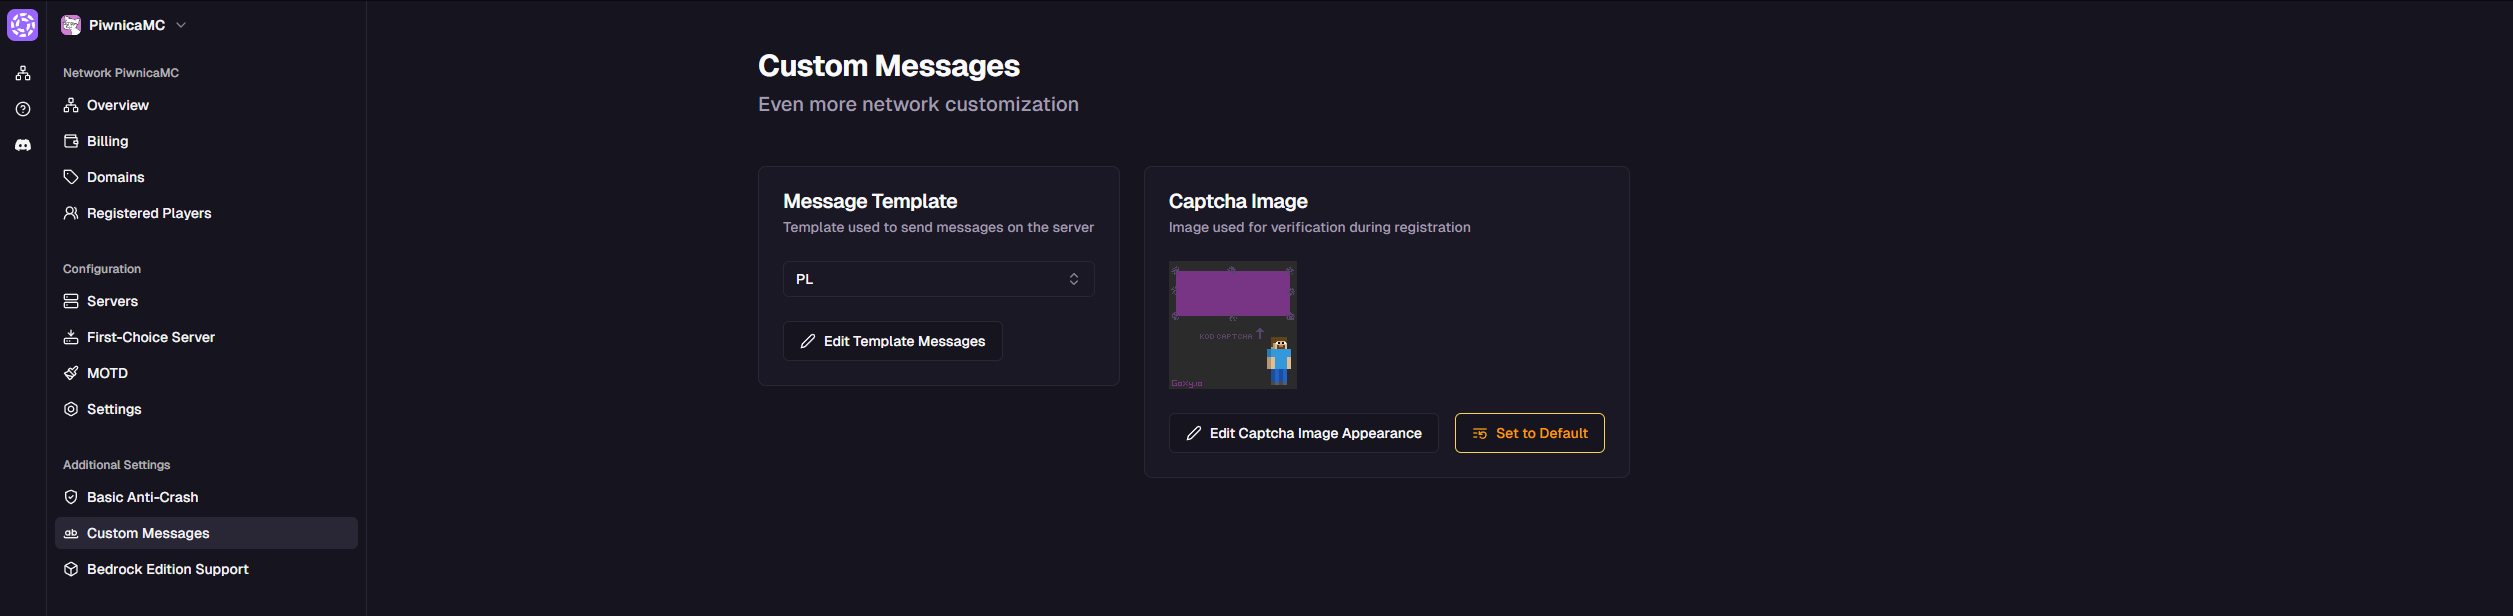The image size is (2513, 616).
Task: Click the Network PiwnicaMC section label
Action: tap(121, 73)
